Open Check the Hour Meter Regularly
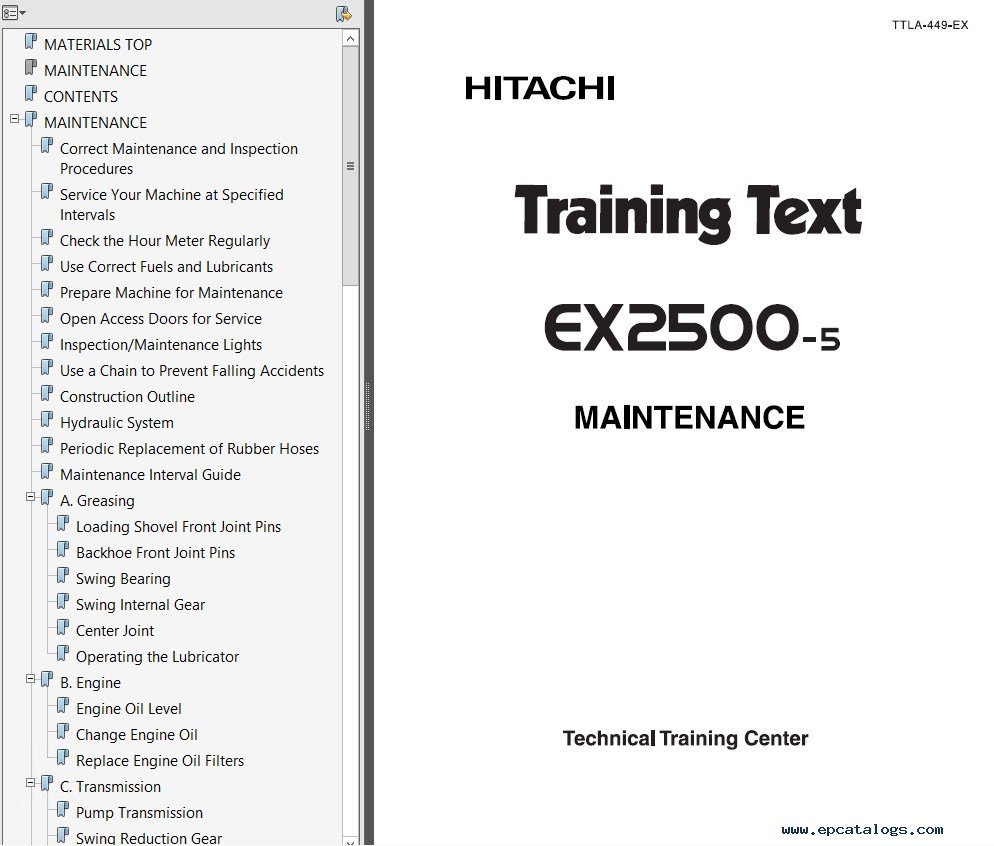This screenshot has width=994, height=846. [165, 241]
